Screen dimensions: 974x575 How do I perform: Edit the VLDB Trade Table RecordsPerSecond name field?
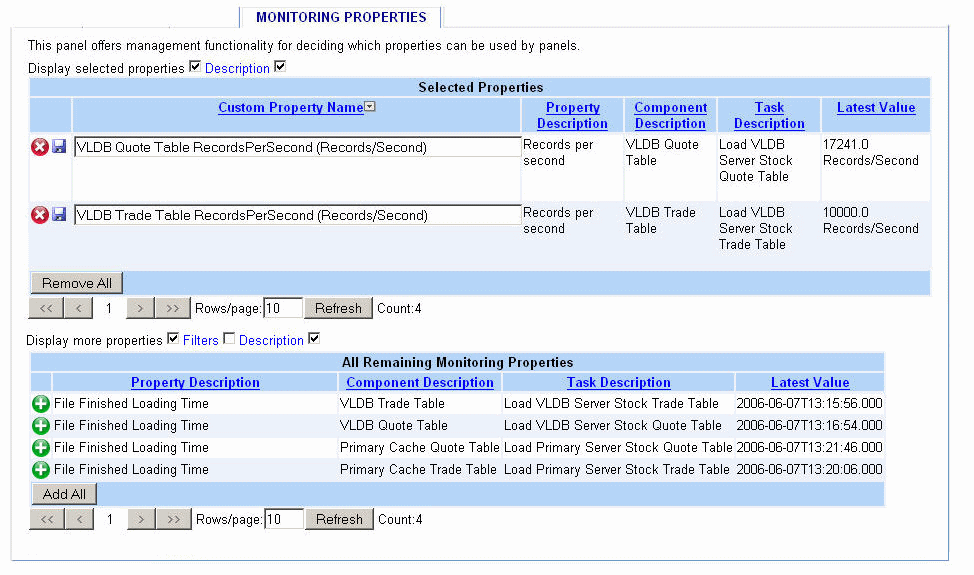(298, 215)
